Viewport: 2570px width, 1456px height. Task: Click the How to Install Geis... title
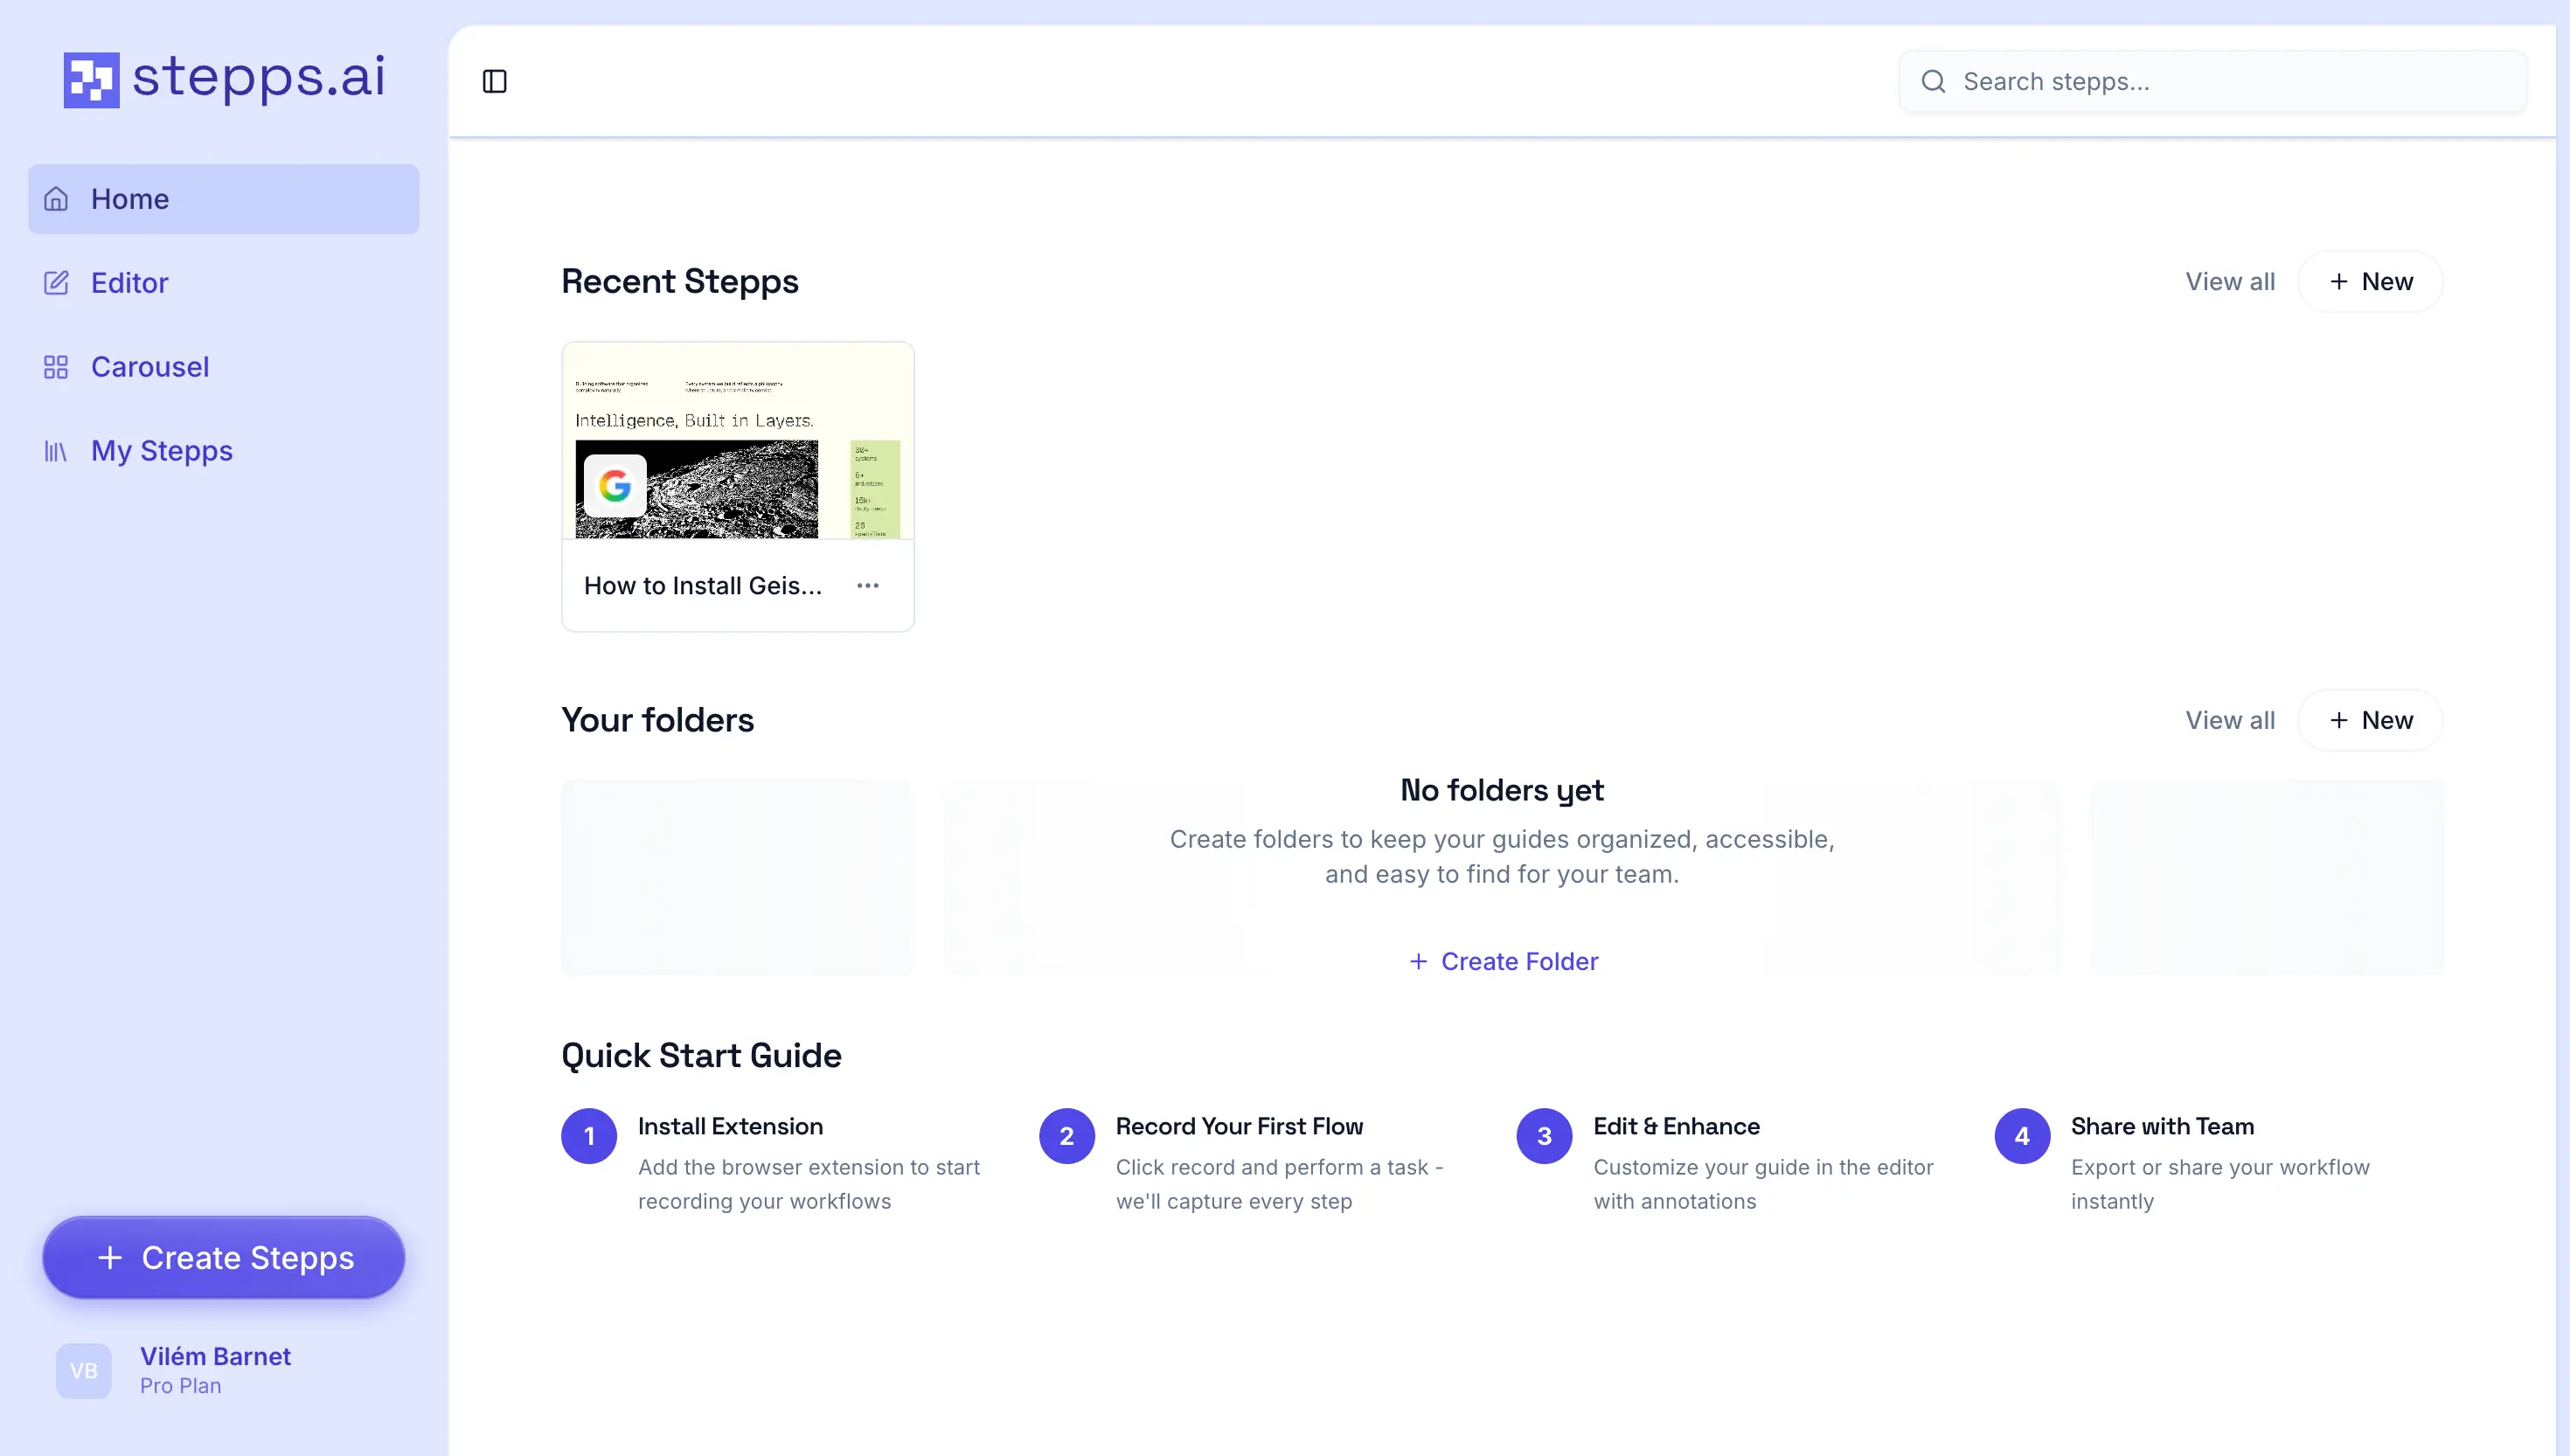pyautogui.click(x=702, y=585)
